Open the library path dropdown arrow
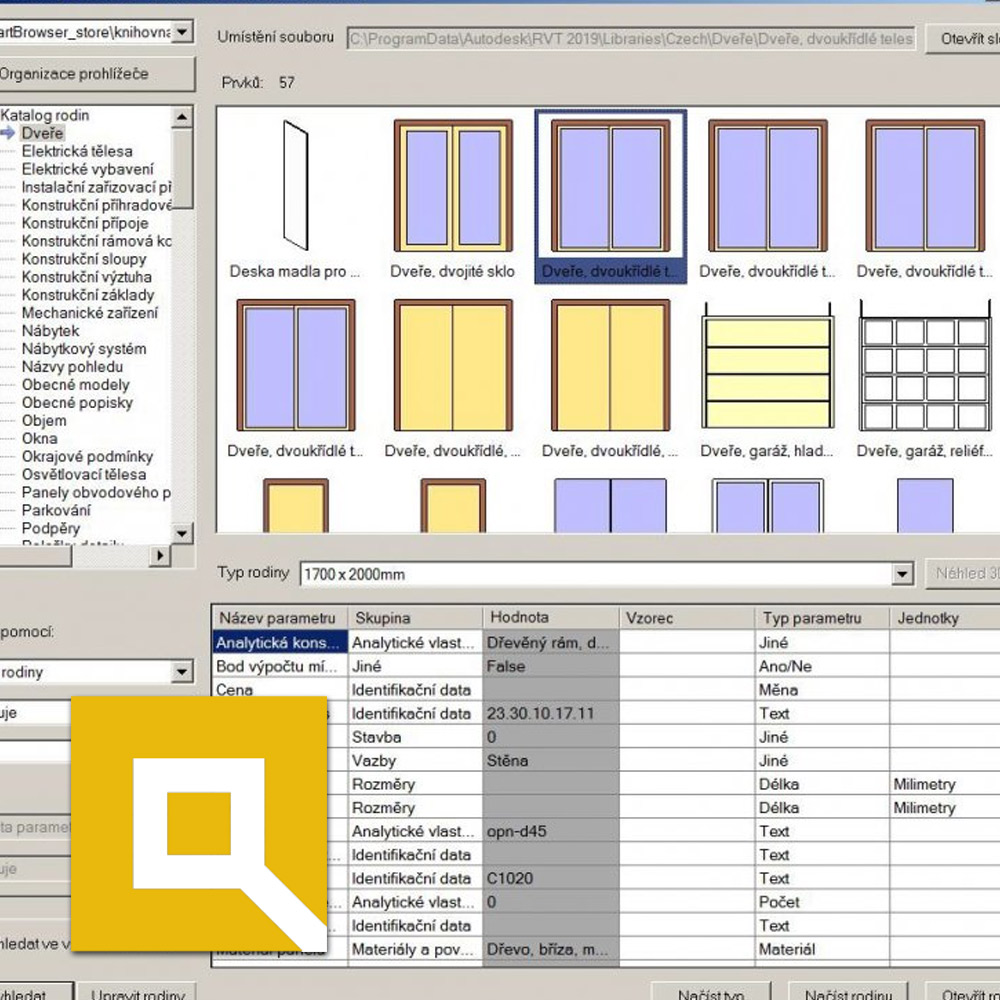Image resolution: width=1000 pixels, height=1000 pixels. pos(182,31)
